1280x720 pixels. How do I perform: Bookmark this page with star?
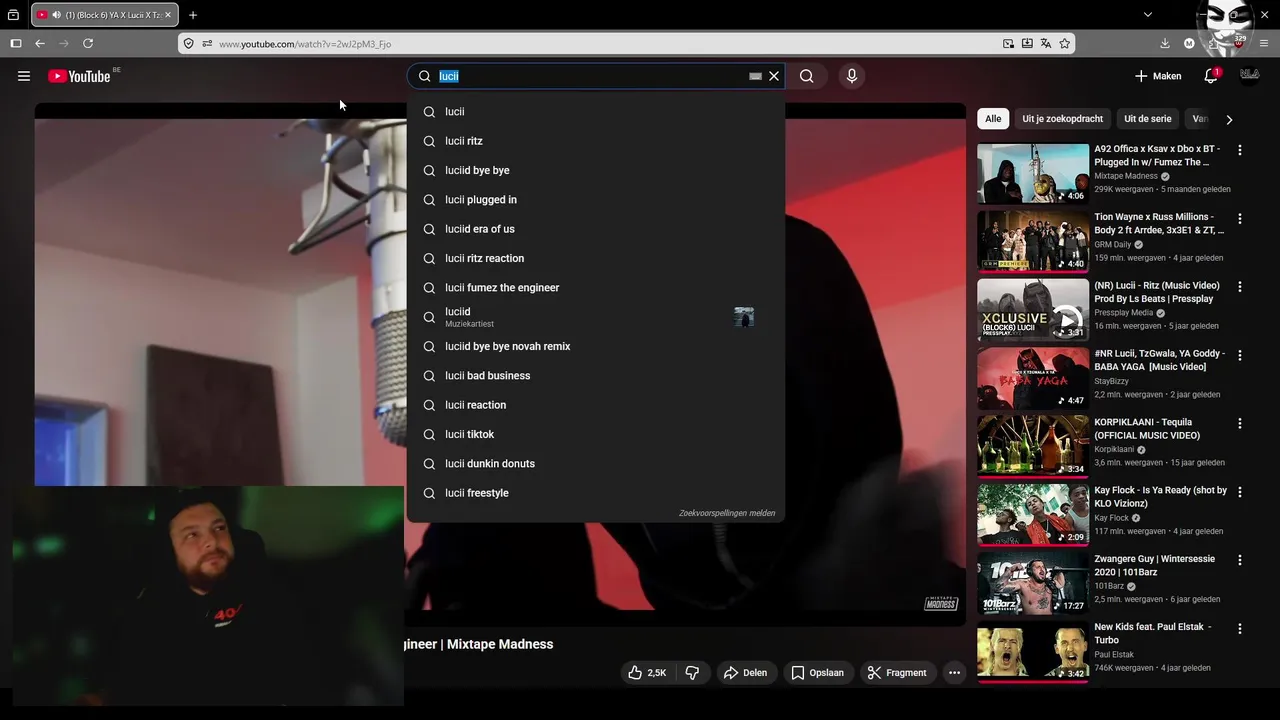[1065, 43]
